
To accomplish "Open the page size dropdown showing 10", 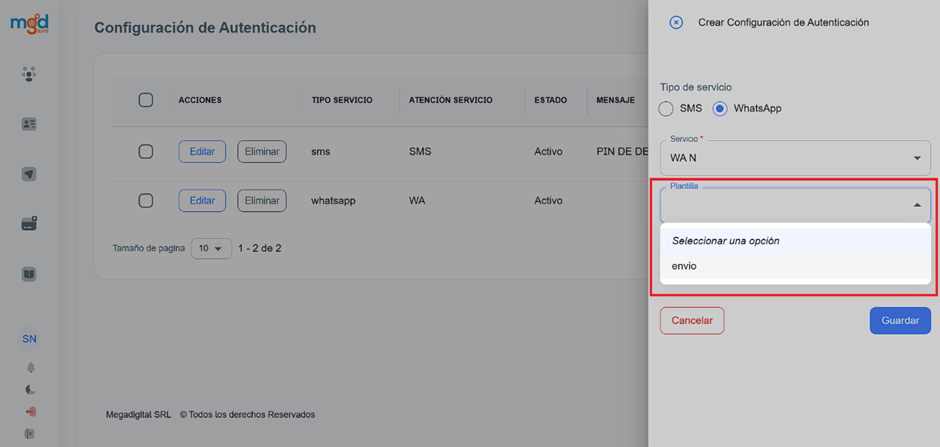I will [x=211, y=248].
